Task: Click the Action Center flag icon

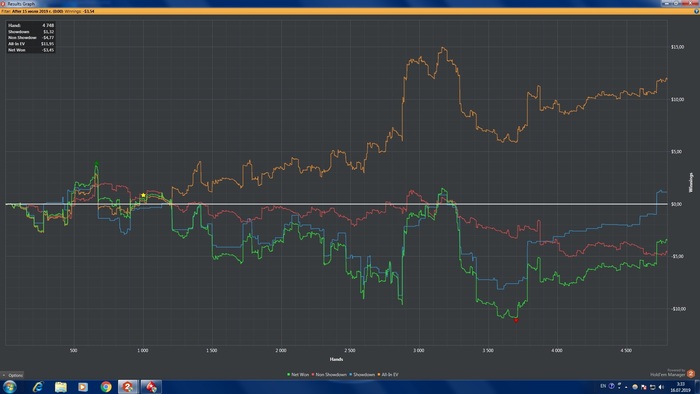Action: click(x=644, y=387)
